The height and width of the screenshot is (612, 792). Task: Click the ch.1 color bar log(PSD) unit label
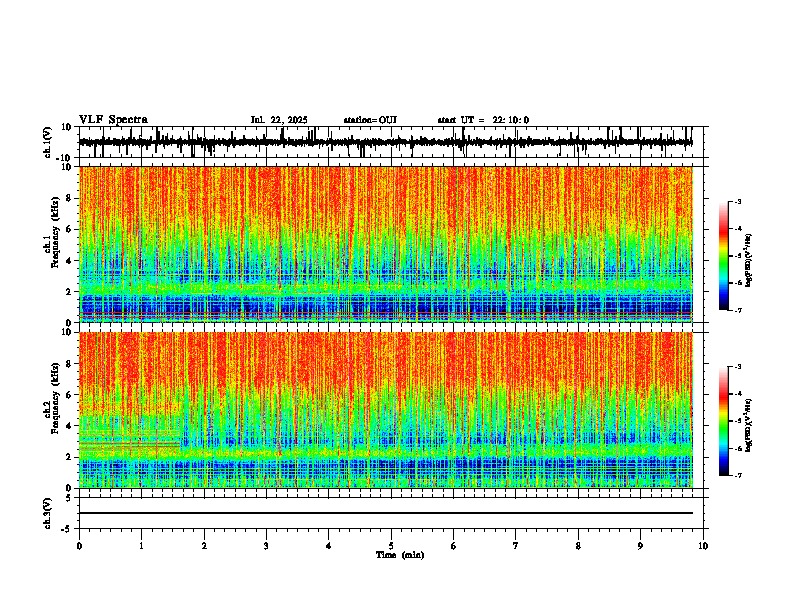pos(749,261)
